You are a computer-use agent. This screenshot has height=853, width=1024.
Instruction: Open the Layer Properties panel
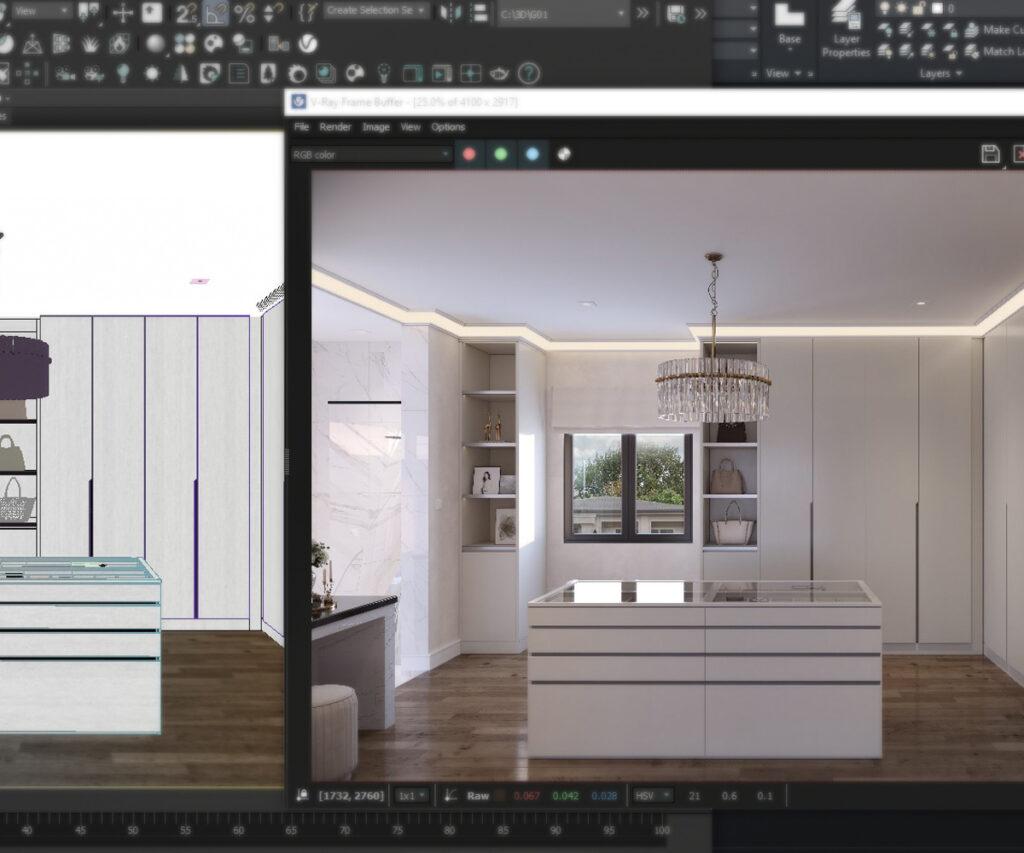pos(846,32)
